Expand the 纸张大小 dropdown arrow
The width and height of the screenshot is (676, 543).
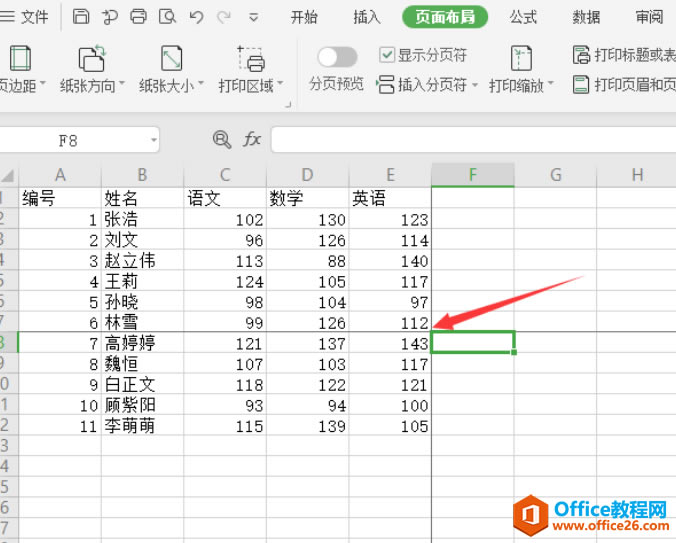coord(200,83)
